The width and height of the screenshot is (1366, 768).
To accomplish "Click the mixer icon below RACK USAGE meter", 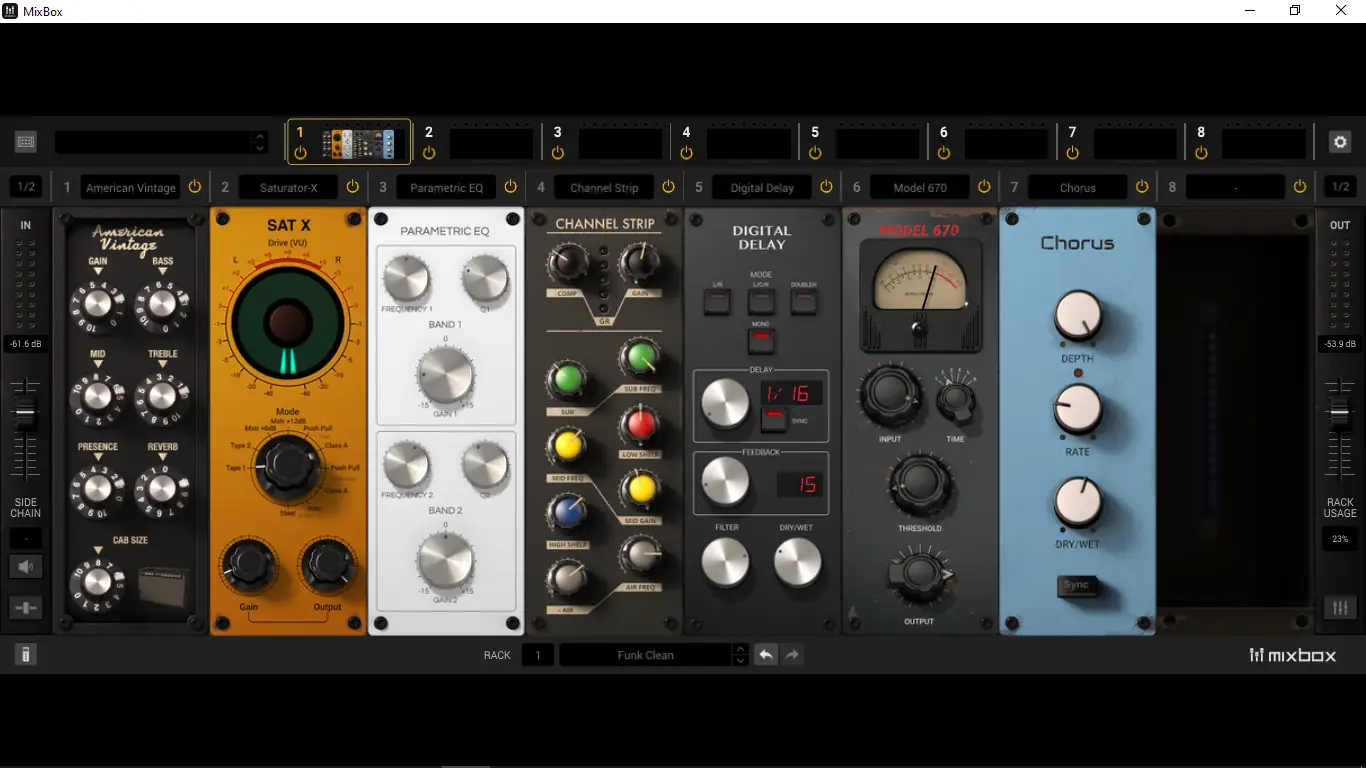I will point(1340,607).
